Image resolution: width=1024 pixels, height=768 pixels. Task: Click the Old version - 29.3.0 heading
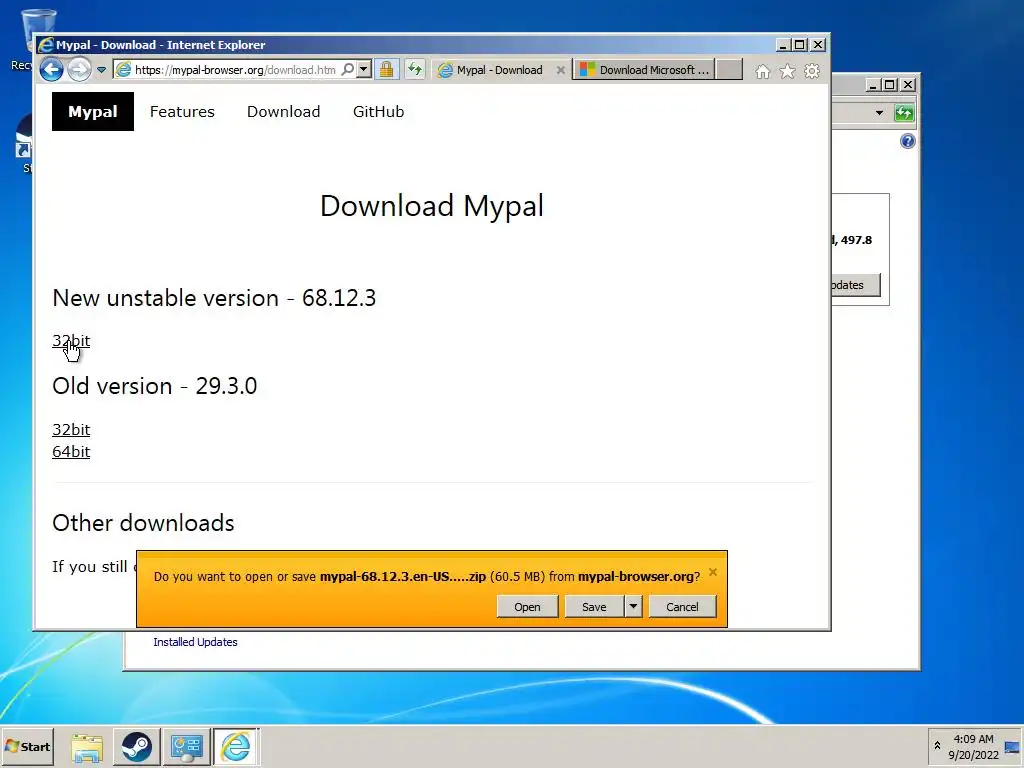click(155, 386)
